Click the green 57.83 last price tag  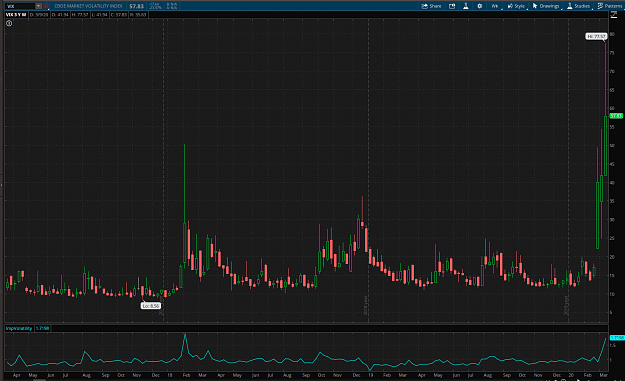pos(616,116)
